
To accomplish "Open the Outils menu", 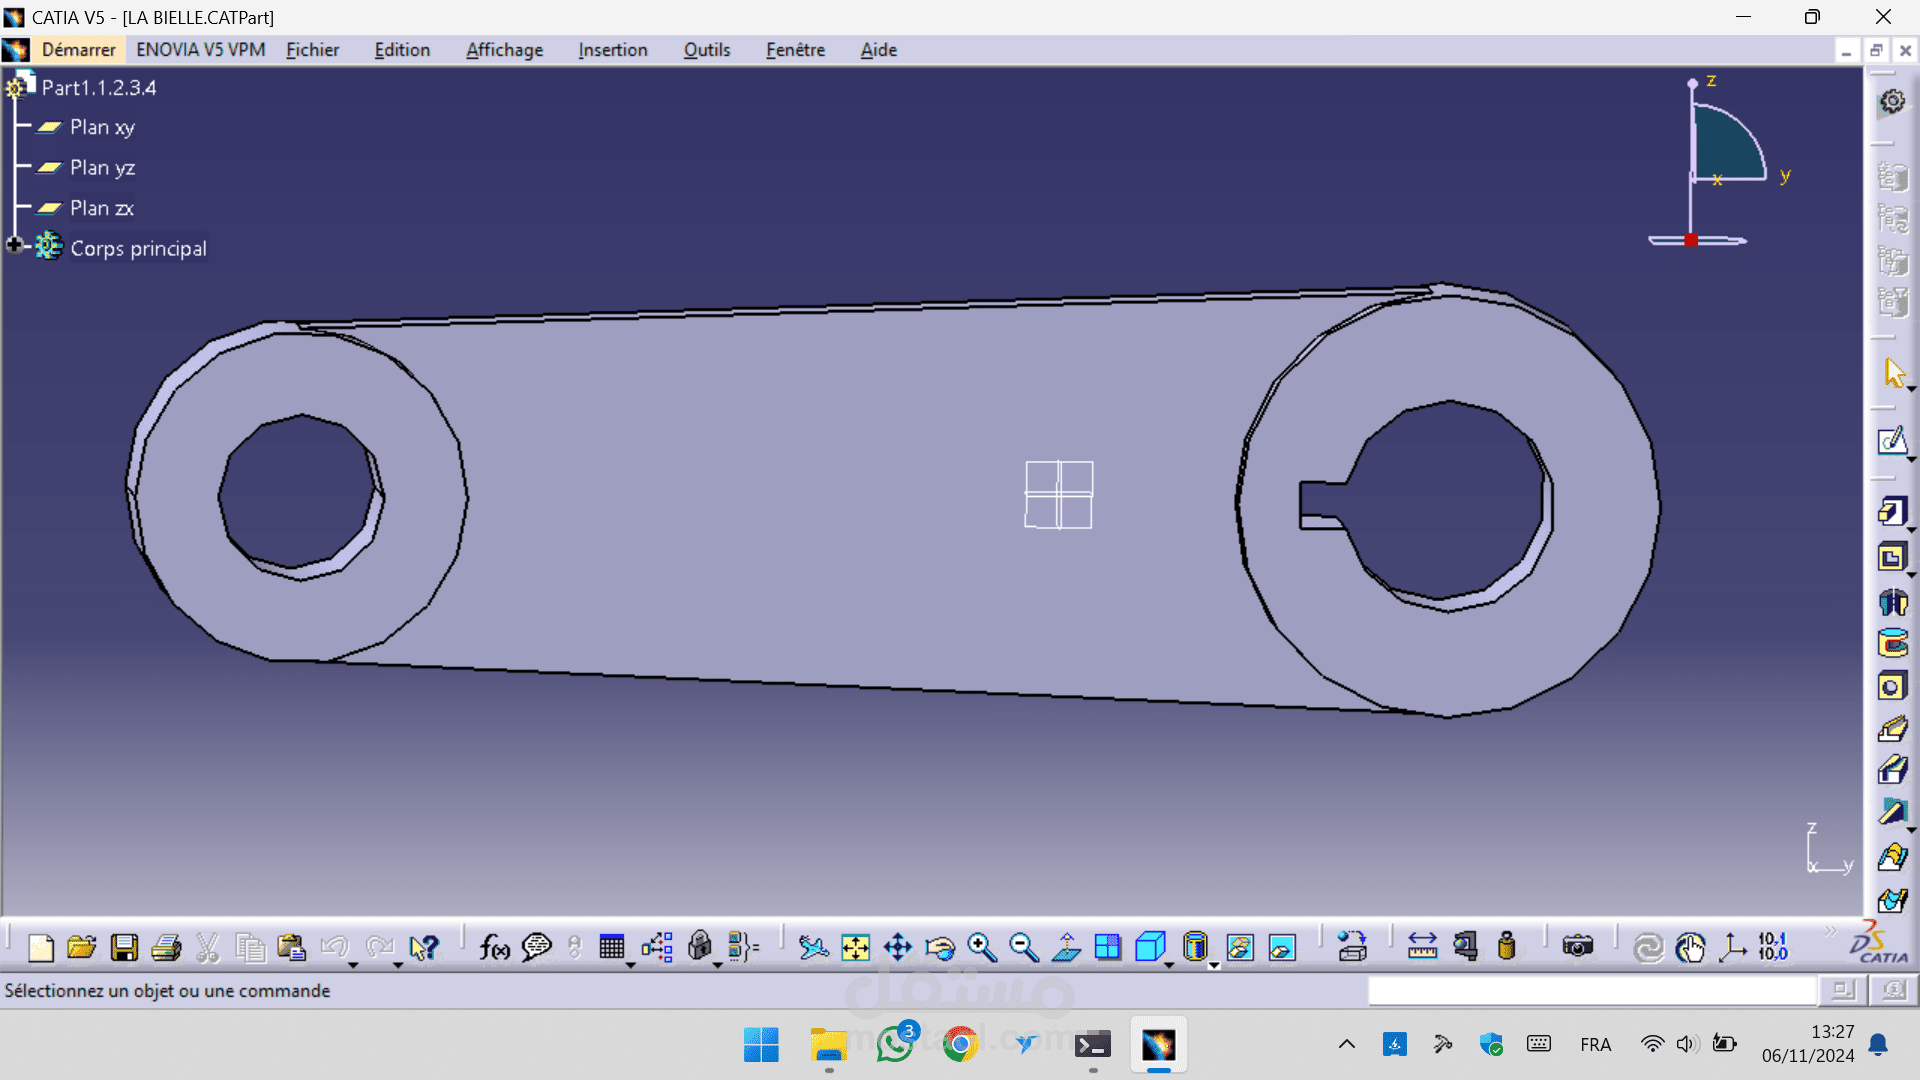I will pos(706,50).
